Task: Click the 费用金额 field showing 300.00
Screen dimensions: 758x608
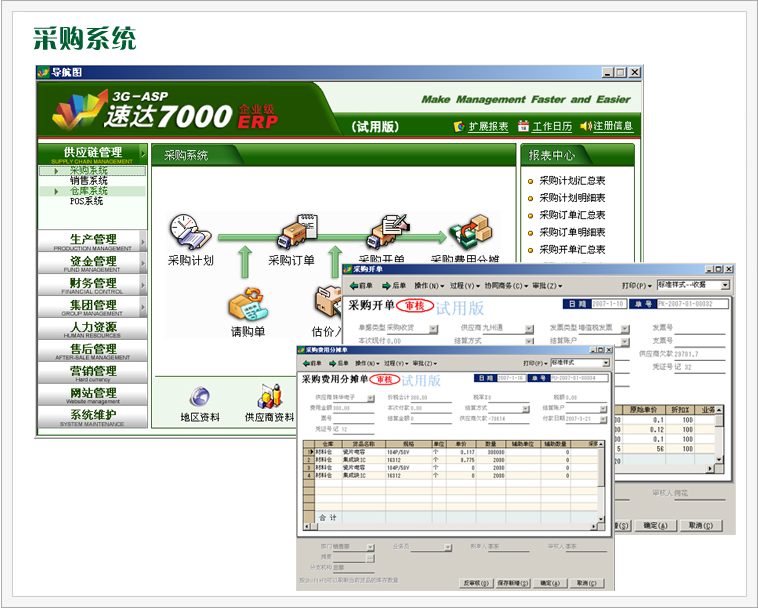Action: point(354,408)
